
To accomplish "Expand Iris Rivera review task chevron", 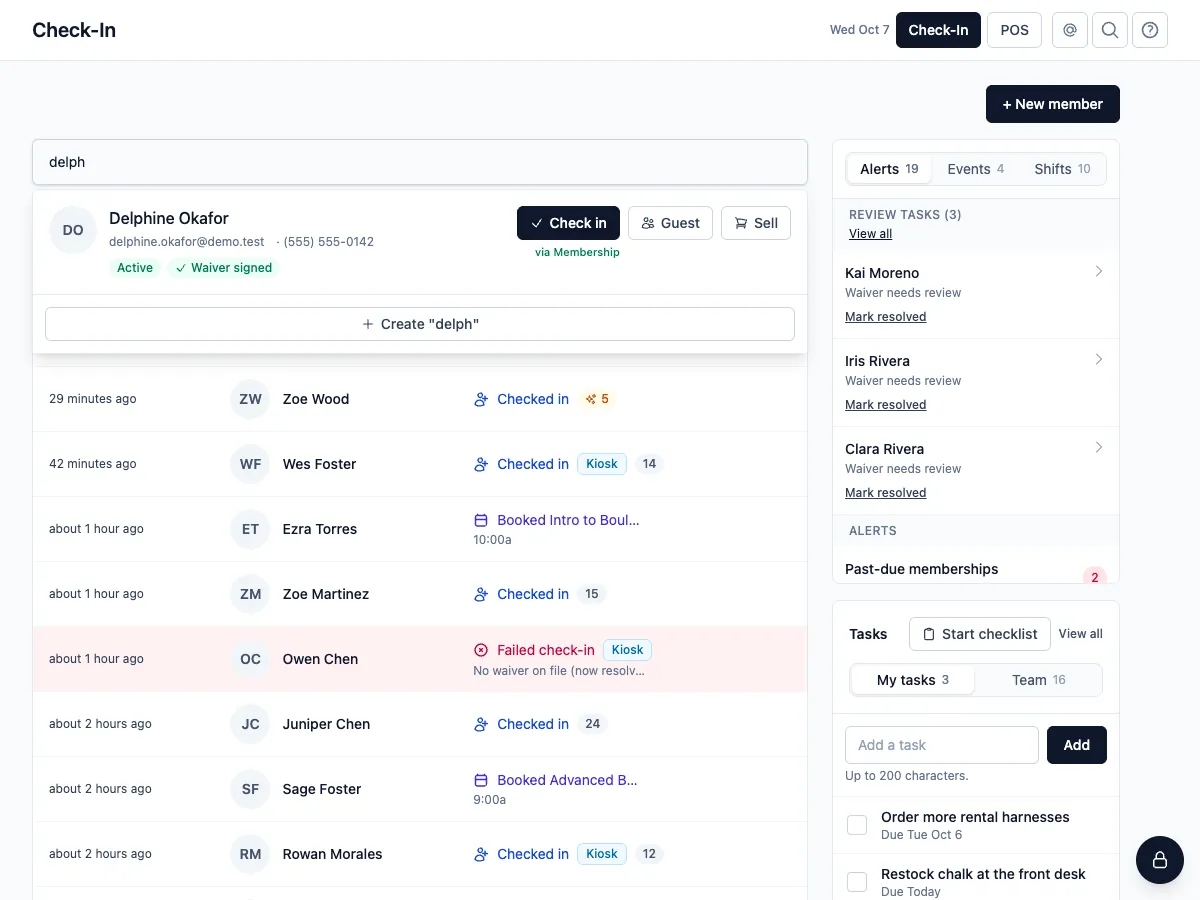I will [x=1098, y=360].
